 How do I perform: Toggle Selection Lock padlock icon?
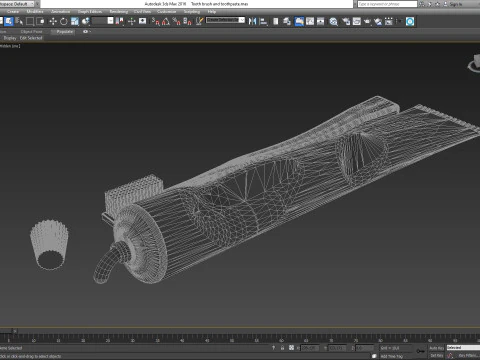coord(282,348)
